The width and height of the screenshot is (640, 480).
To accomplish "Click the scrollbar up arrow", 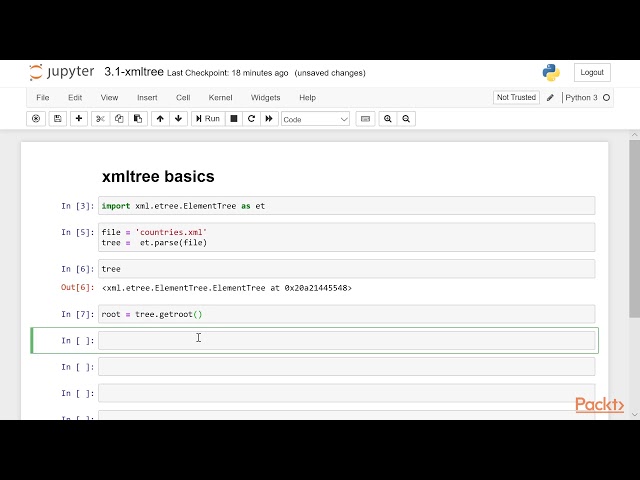I will [634, 135].
